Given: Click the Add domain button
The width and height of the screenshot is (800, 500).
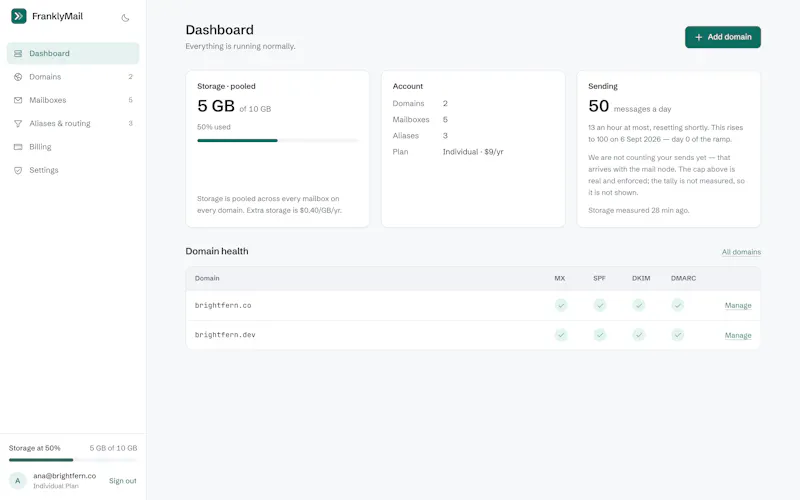Looking at the screenshot, I should click(722, 37).
